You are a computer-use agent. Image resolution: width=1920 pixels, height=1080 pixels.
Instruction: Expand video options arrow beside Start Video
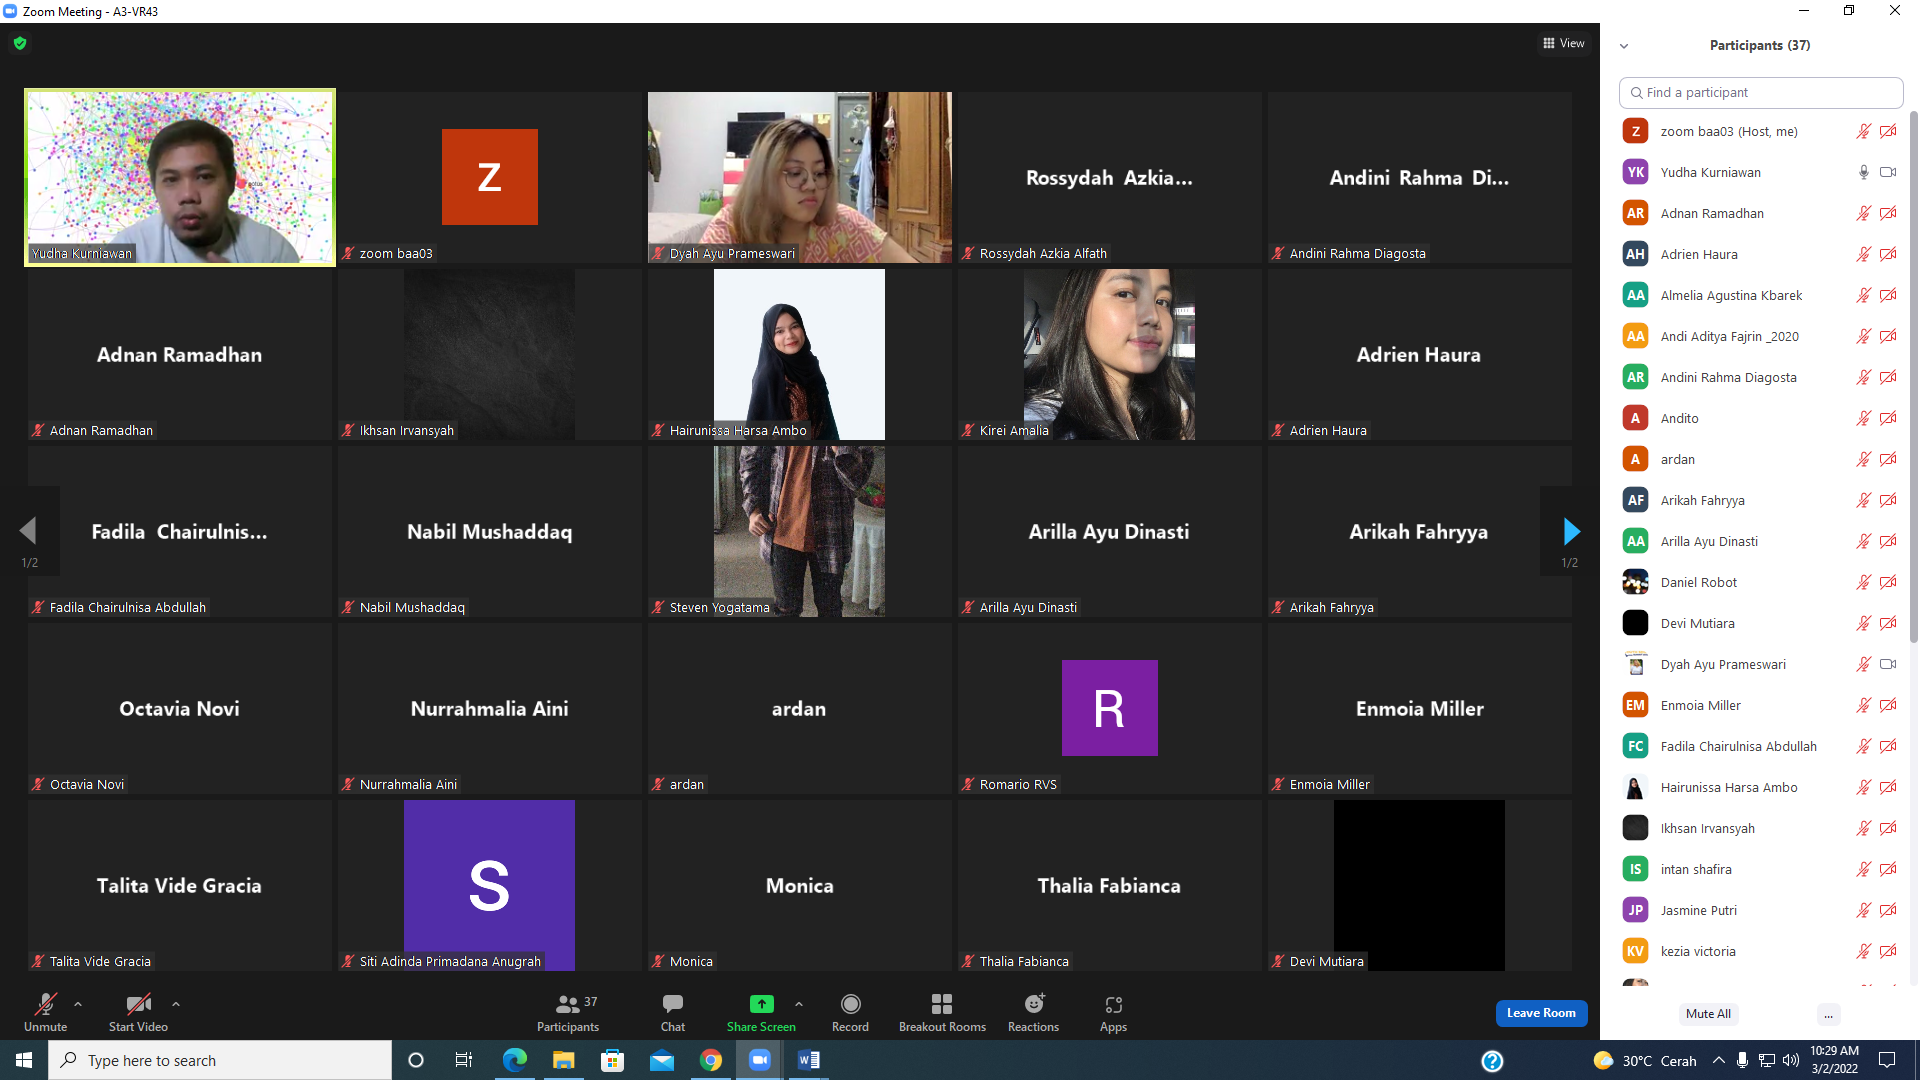click(176, 1003)
